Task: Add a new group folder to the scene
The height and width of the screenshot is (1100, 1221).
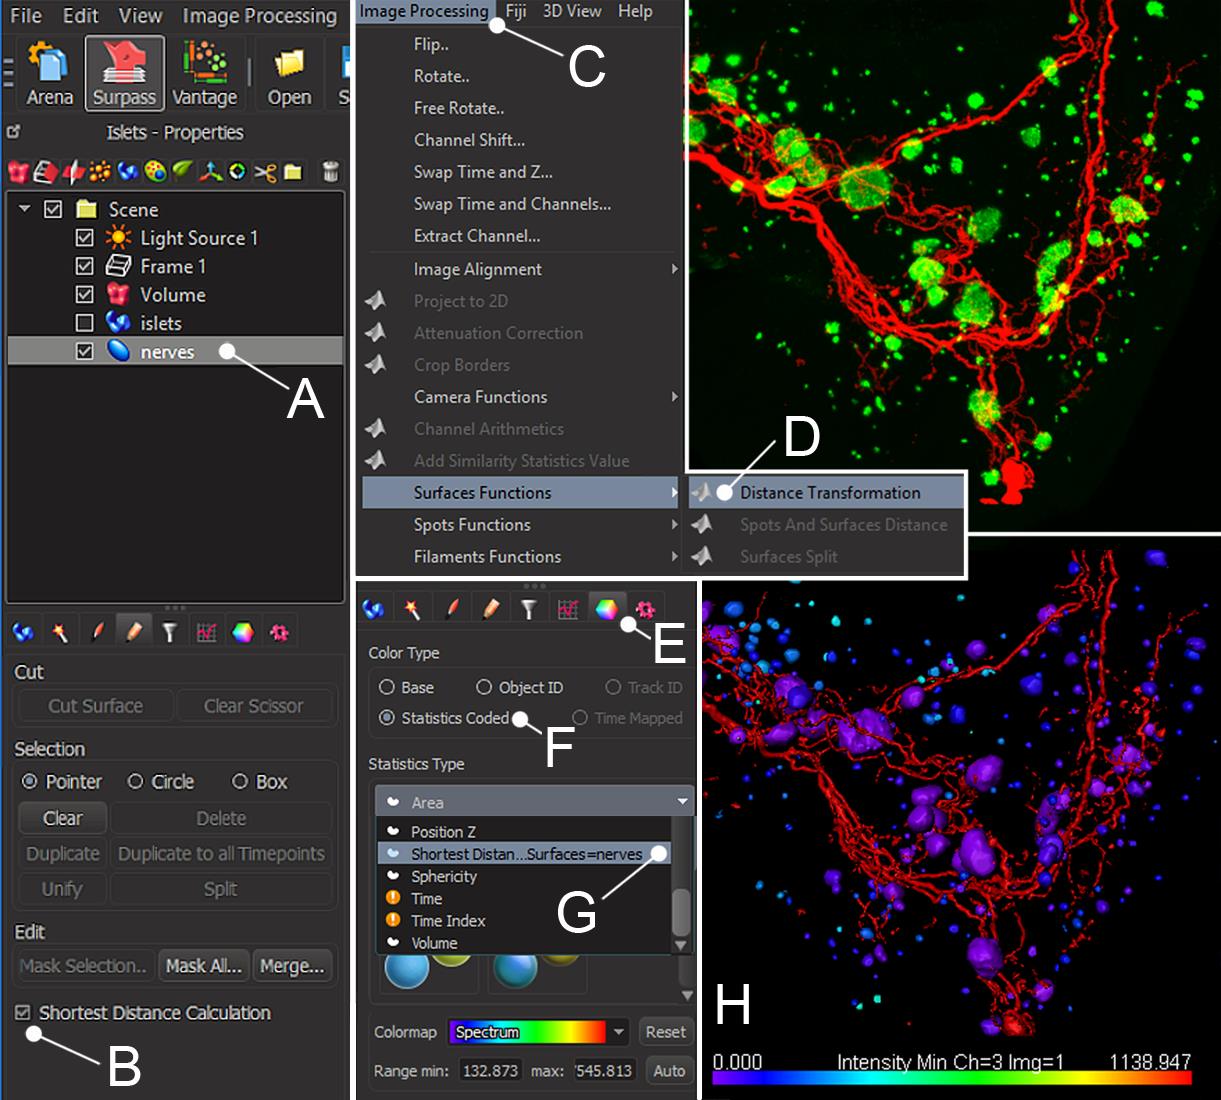Action: click(x=293, y=172)
